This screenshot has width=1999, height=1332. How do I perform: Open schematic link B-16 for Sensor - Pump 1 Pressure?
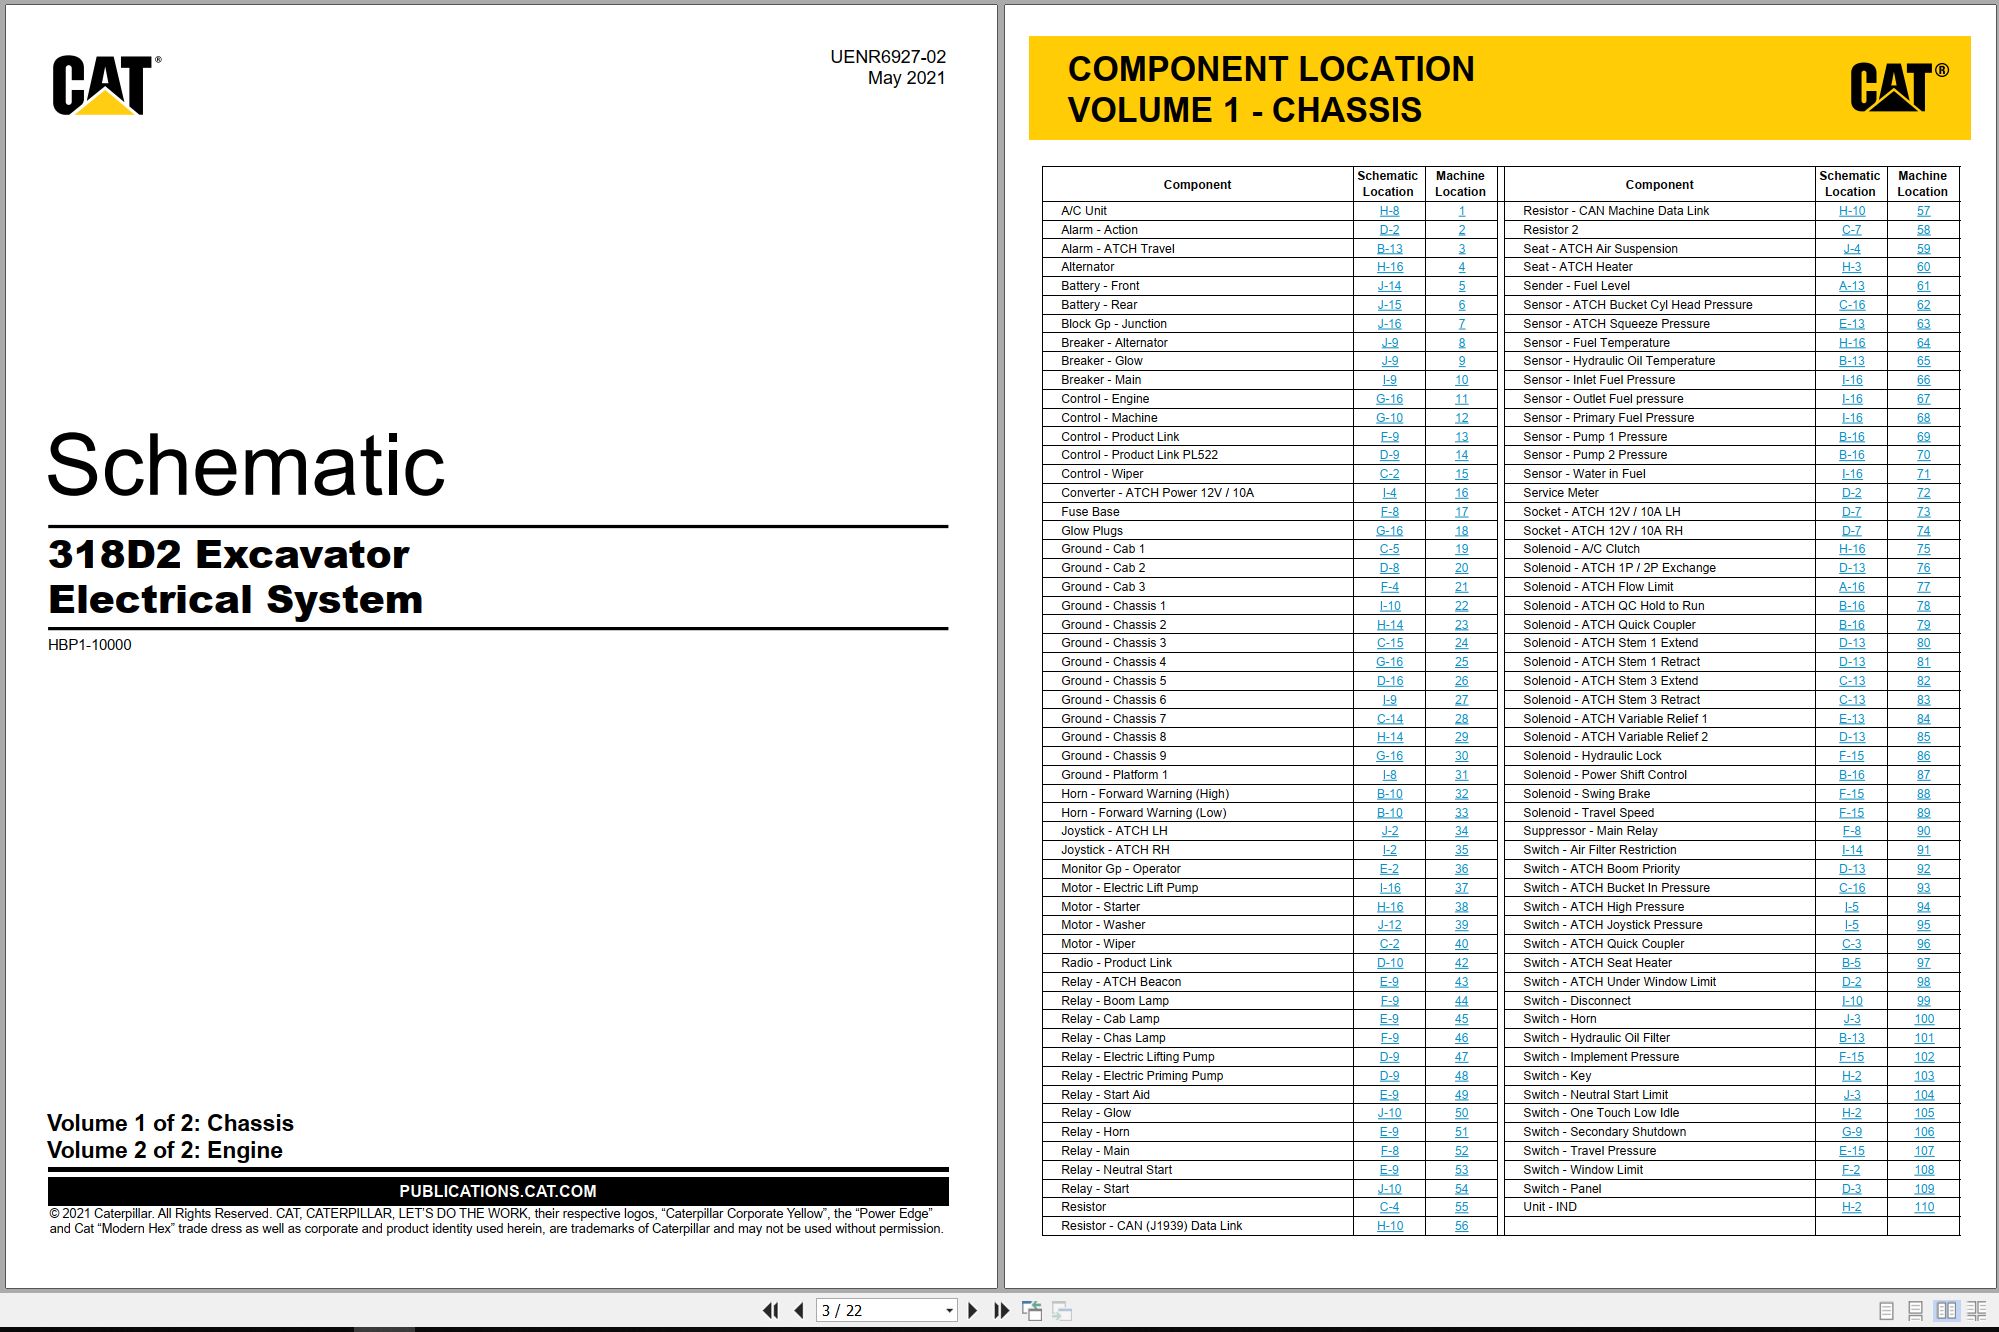(x=1851, y=437)
